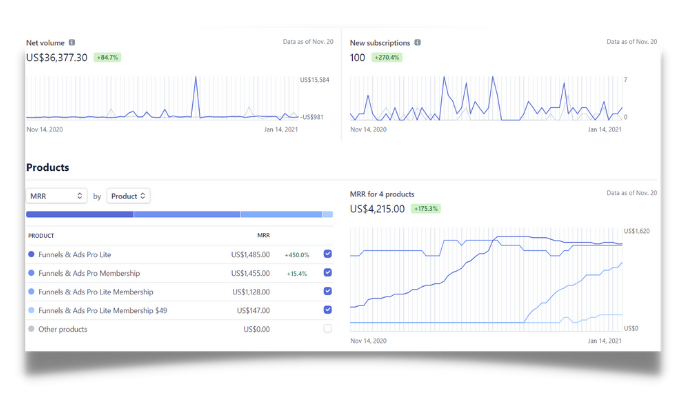
Task: Click the Net volume info icon
Action: (72, 43)
